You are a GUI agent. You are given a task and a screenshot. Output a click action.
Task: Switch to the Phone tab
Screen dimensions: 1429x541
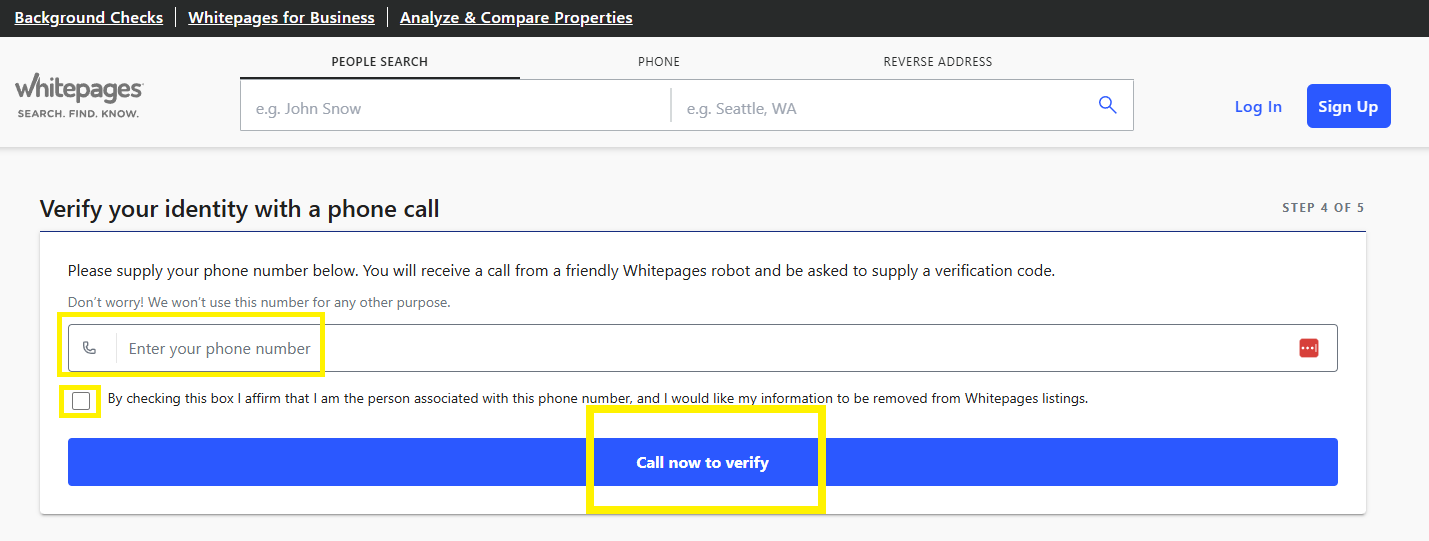click(659, 62)
